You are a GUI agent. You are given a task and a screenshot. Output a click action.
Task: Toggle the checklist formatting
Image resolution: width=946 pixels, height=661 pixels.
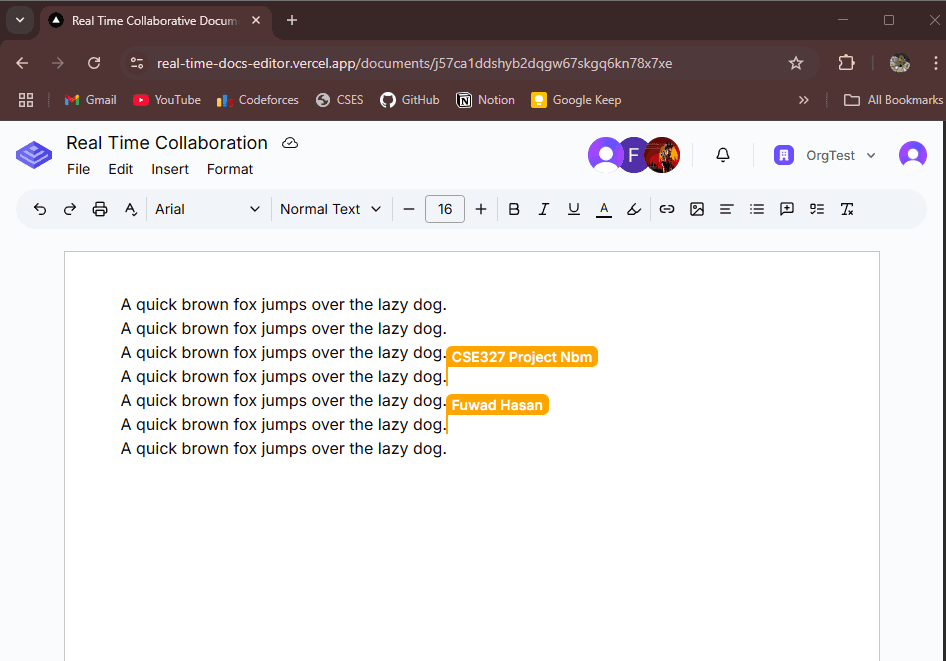[817, 209]
